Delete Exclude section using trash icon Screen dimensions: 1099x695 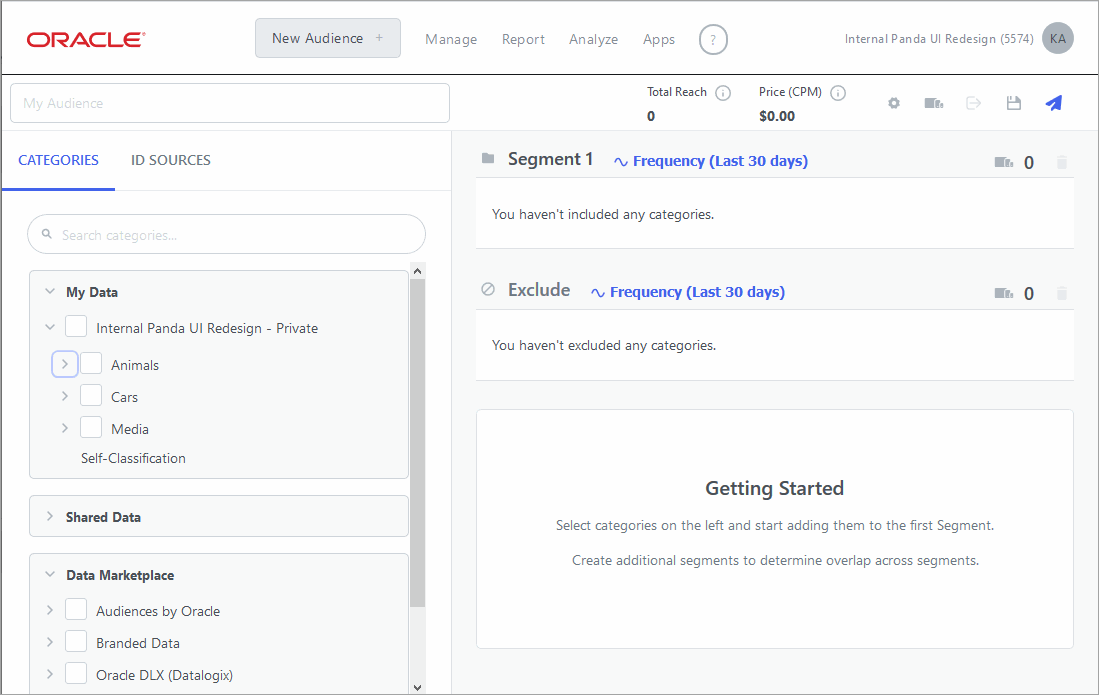pos(1062,293)
